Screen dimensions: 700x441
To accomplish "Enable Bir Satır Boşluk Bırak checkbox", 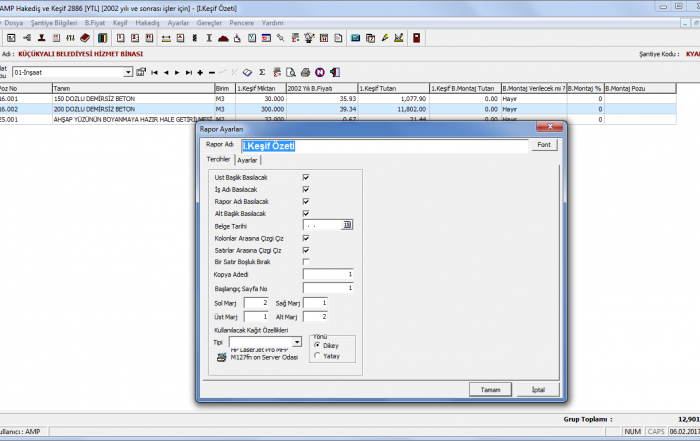I will (305, 261).
